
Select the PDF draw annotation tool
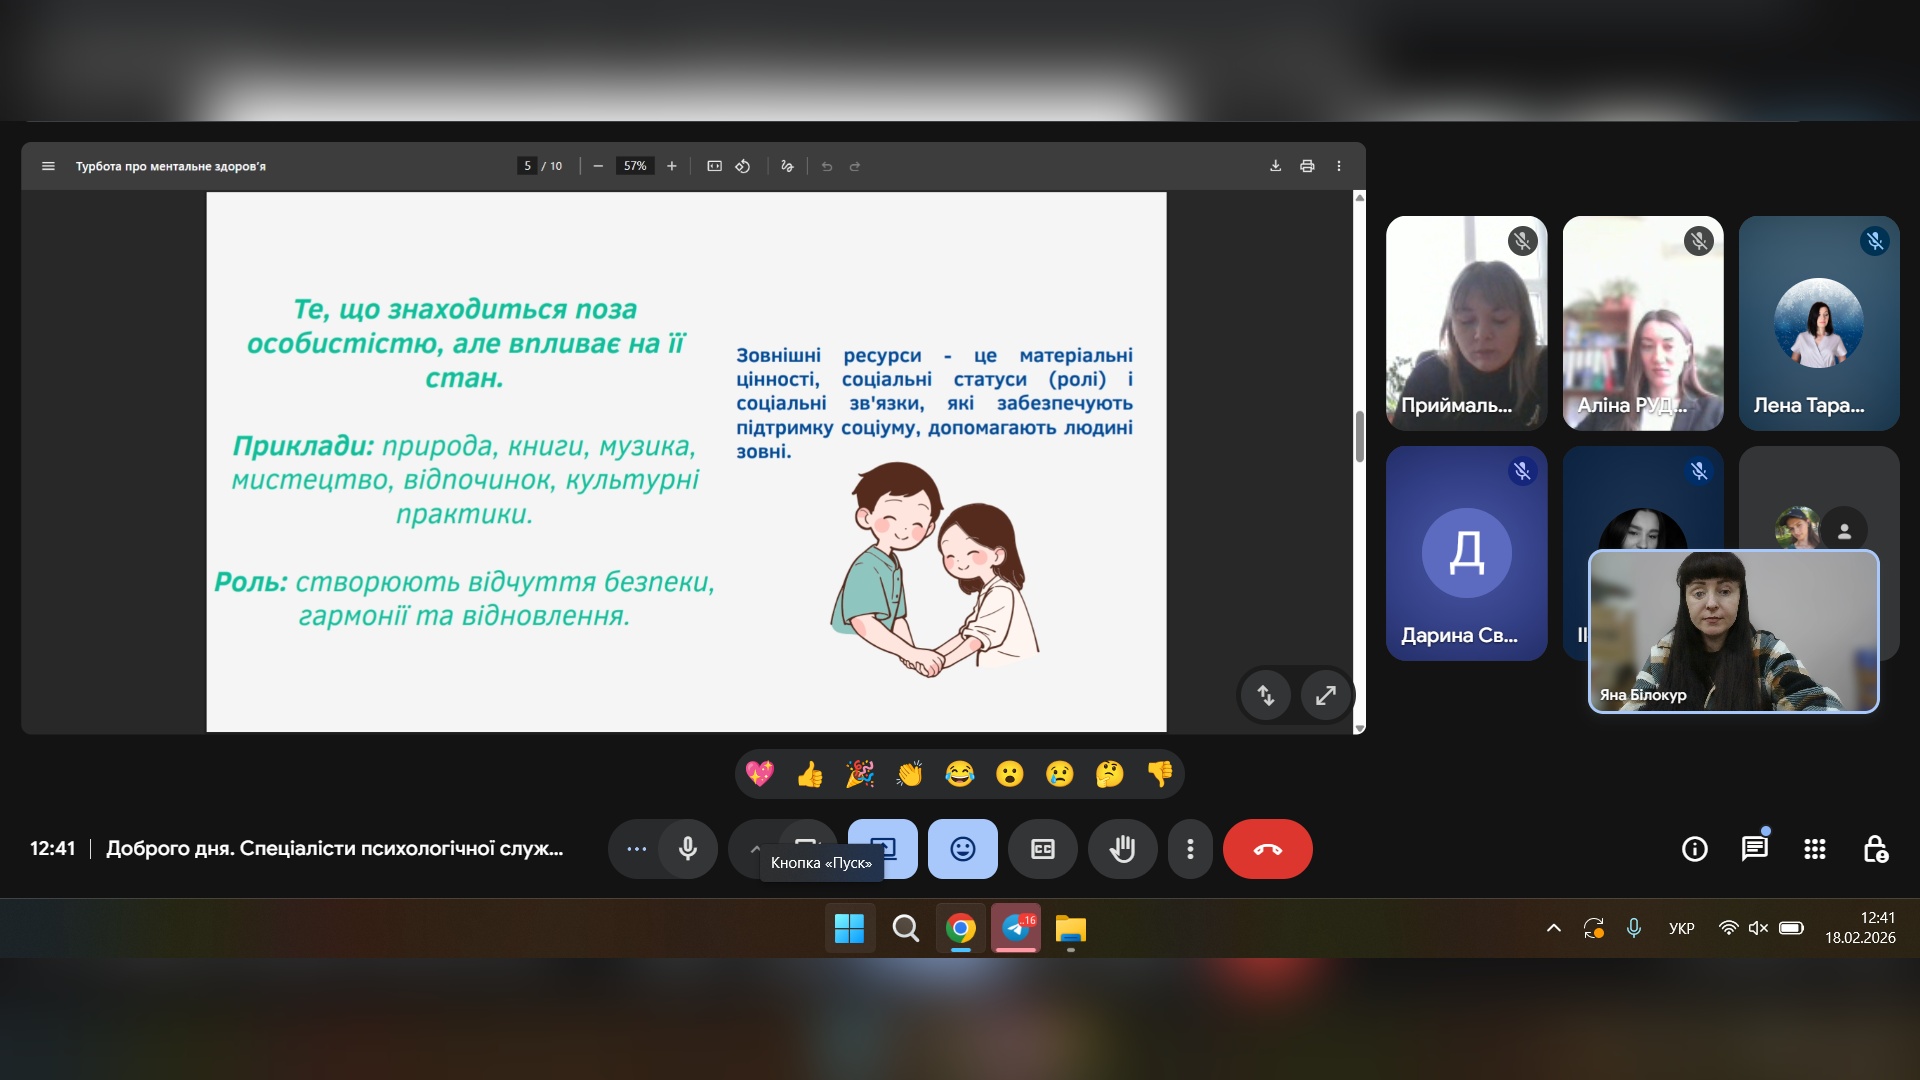pyautogui.click(x=787, y=166)
